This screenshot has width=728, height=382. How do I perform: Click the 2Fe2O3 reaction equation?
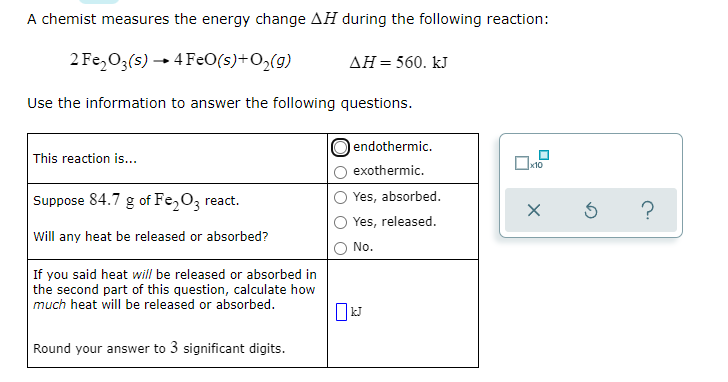[180, 61]
